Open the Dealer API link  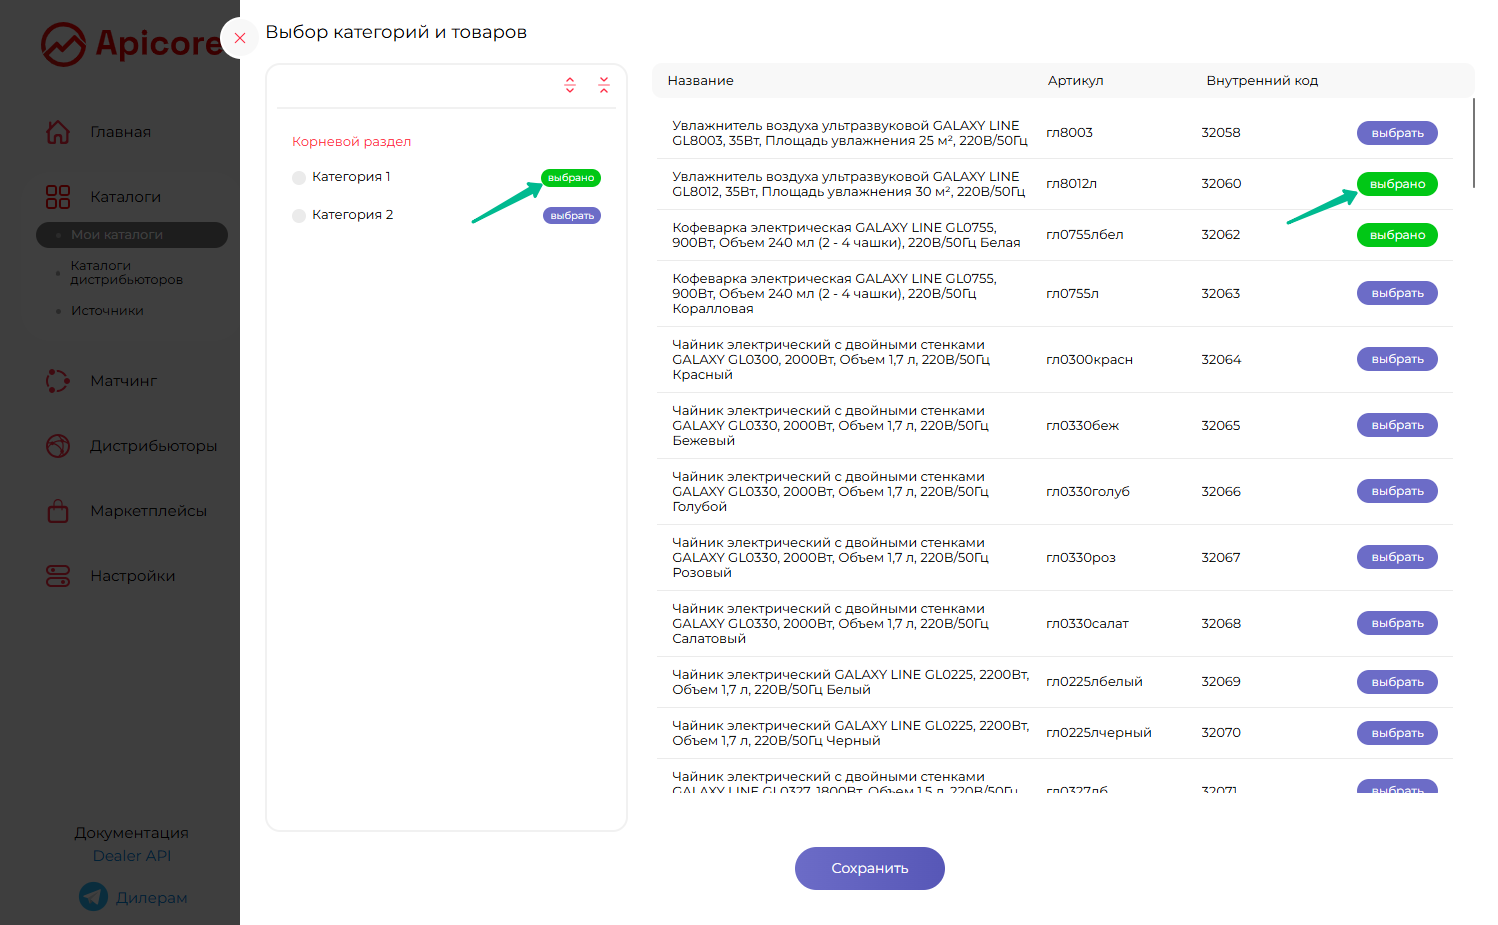click(x=132, y=856)
